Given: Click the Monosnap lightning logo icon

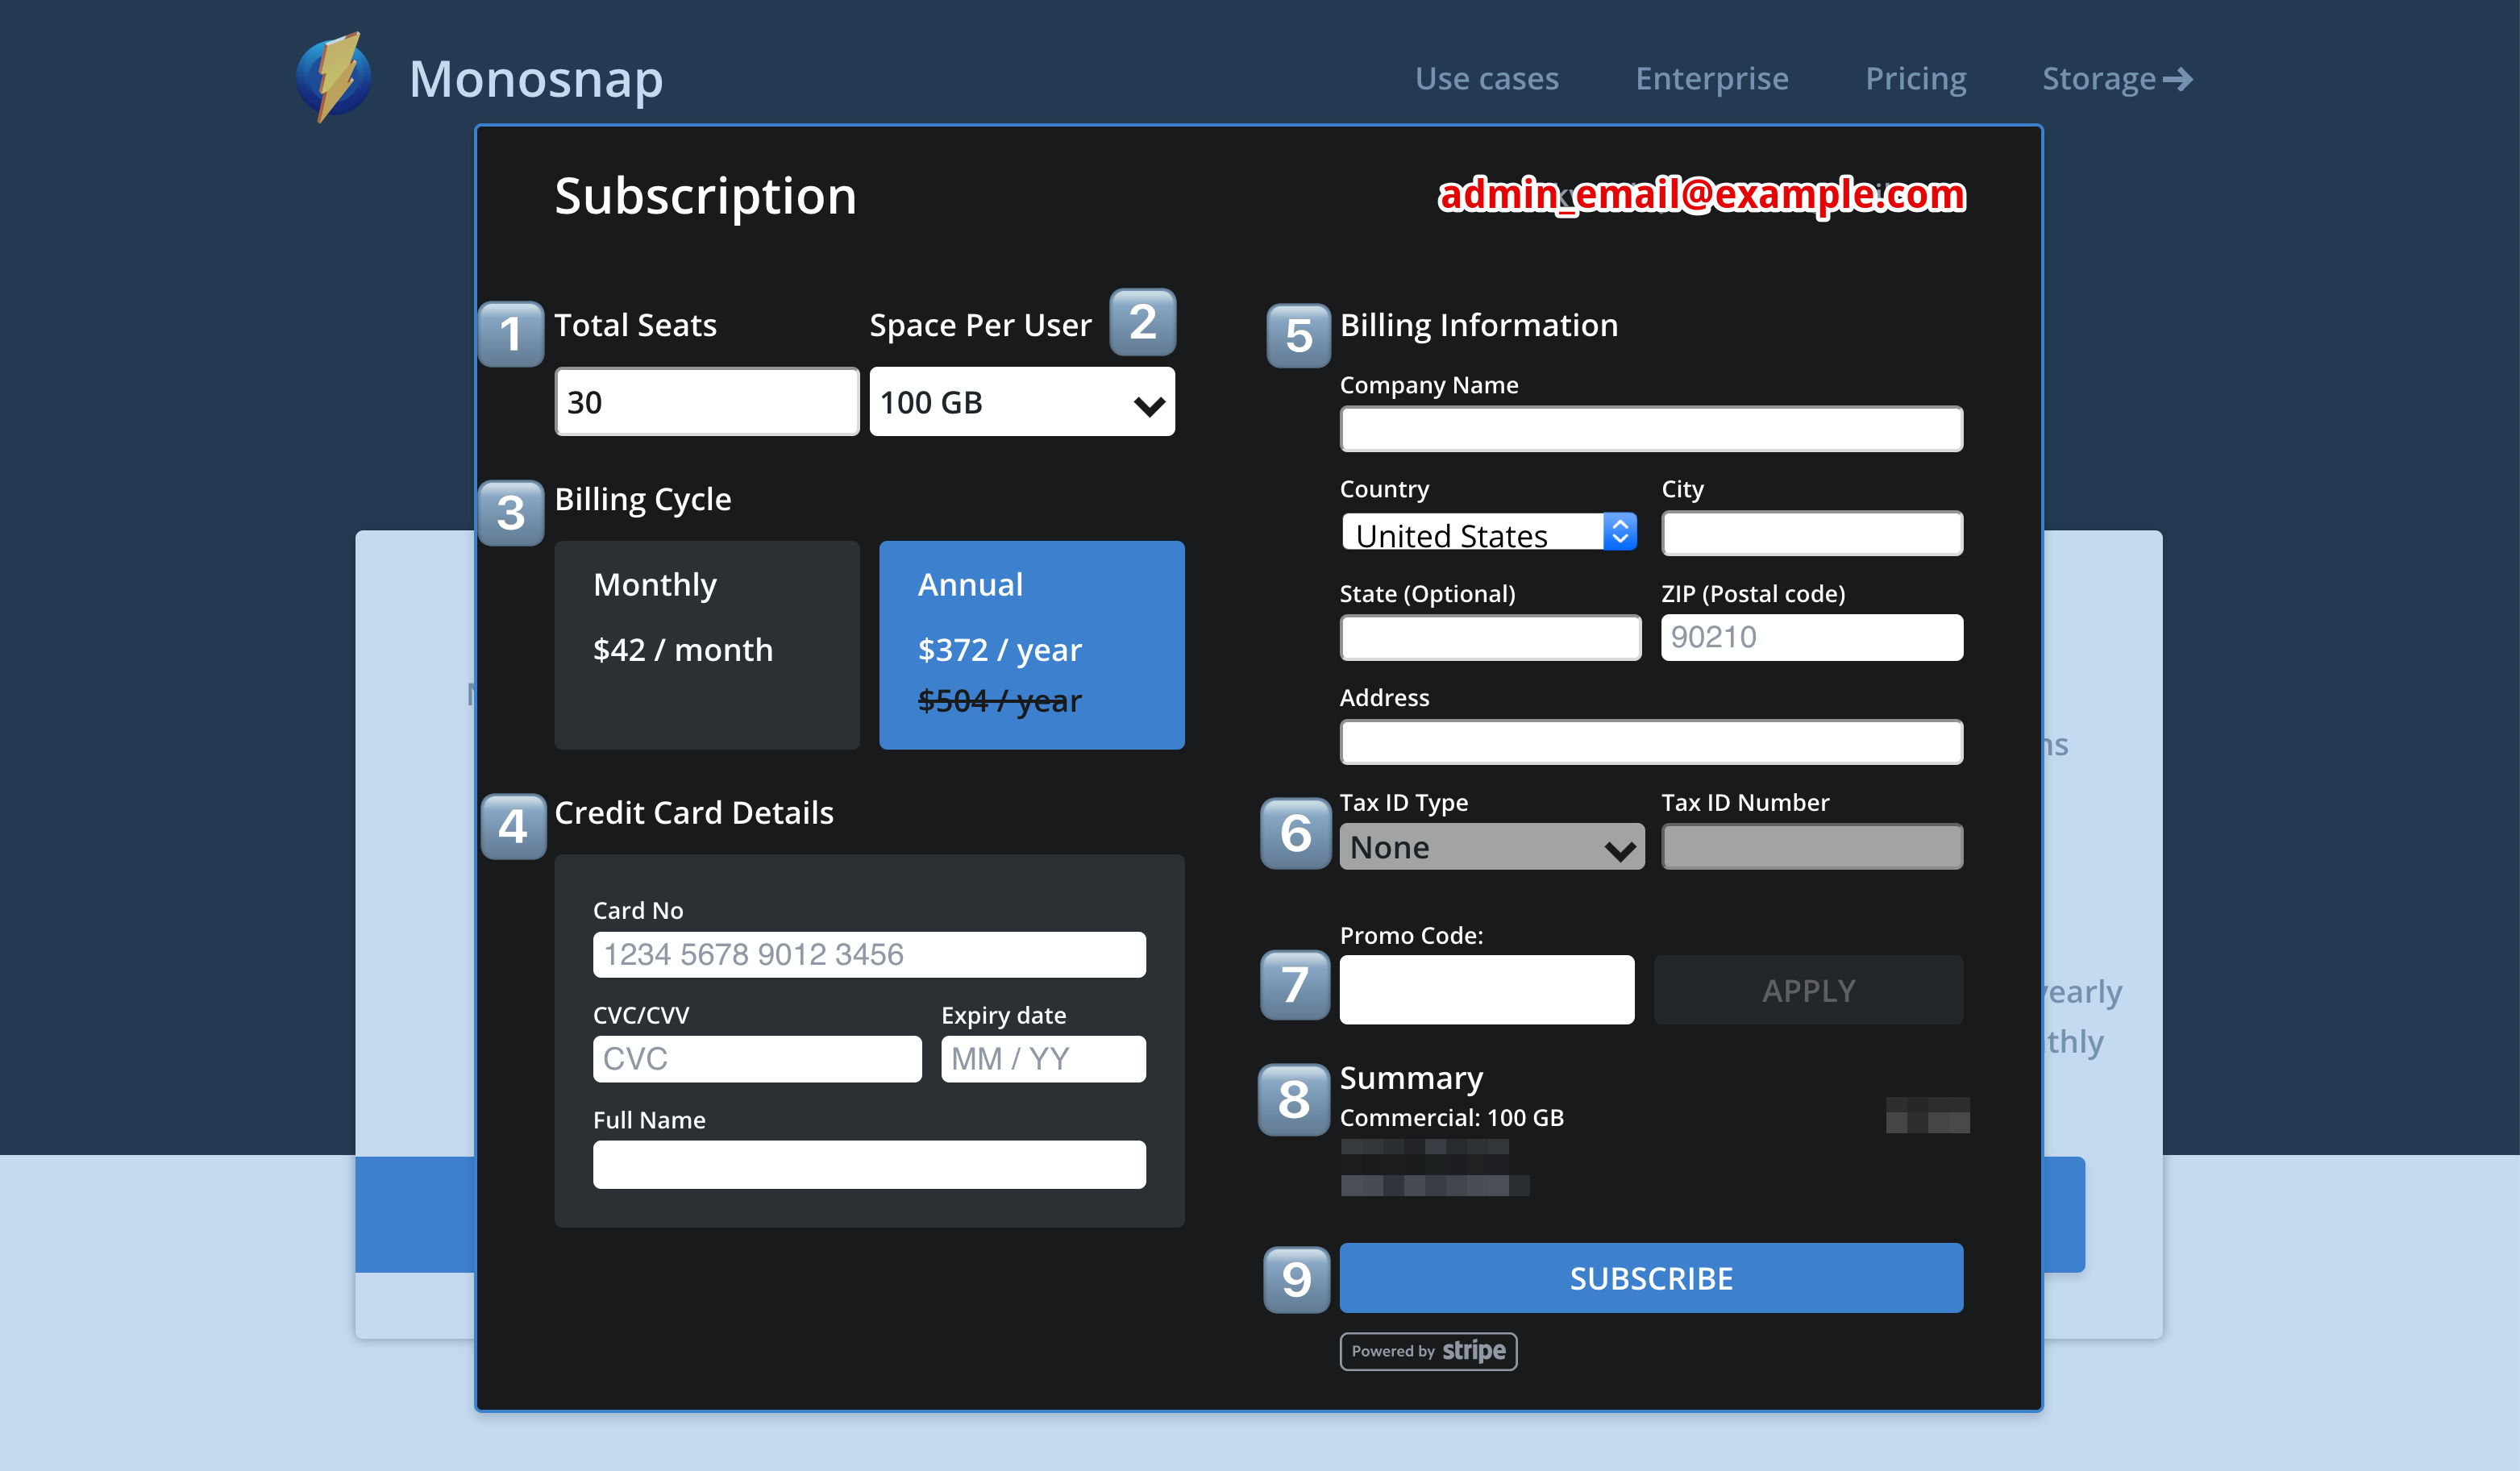Looking at the screenshot, I should tap(335, 78).
